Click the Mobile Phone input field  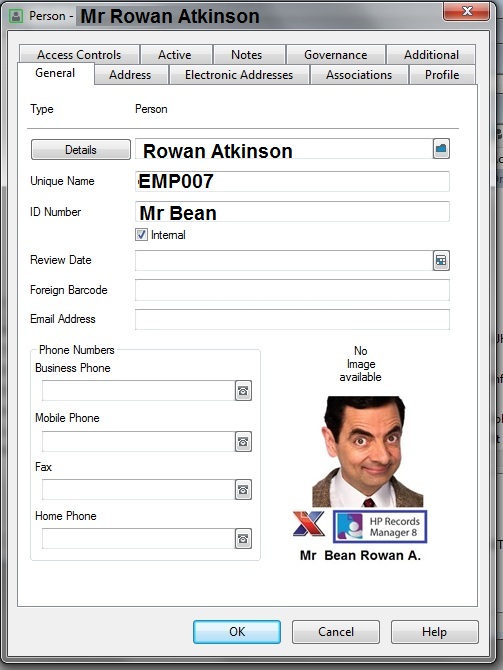click(138, 441)
